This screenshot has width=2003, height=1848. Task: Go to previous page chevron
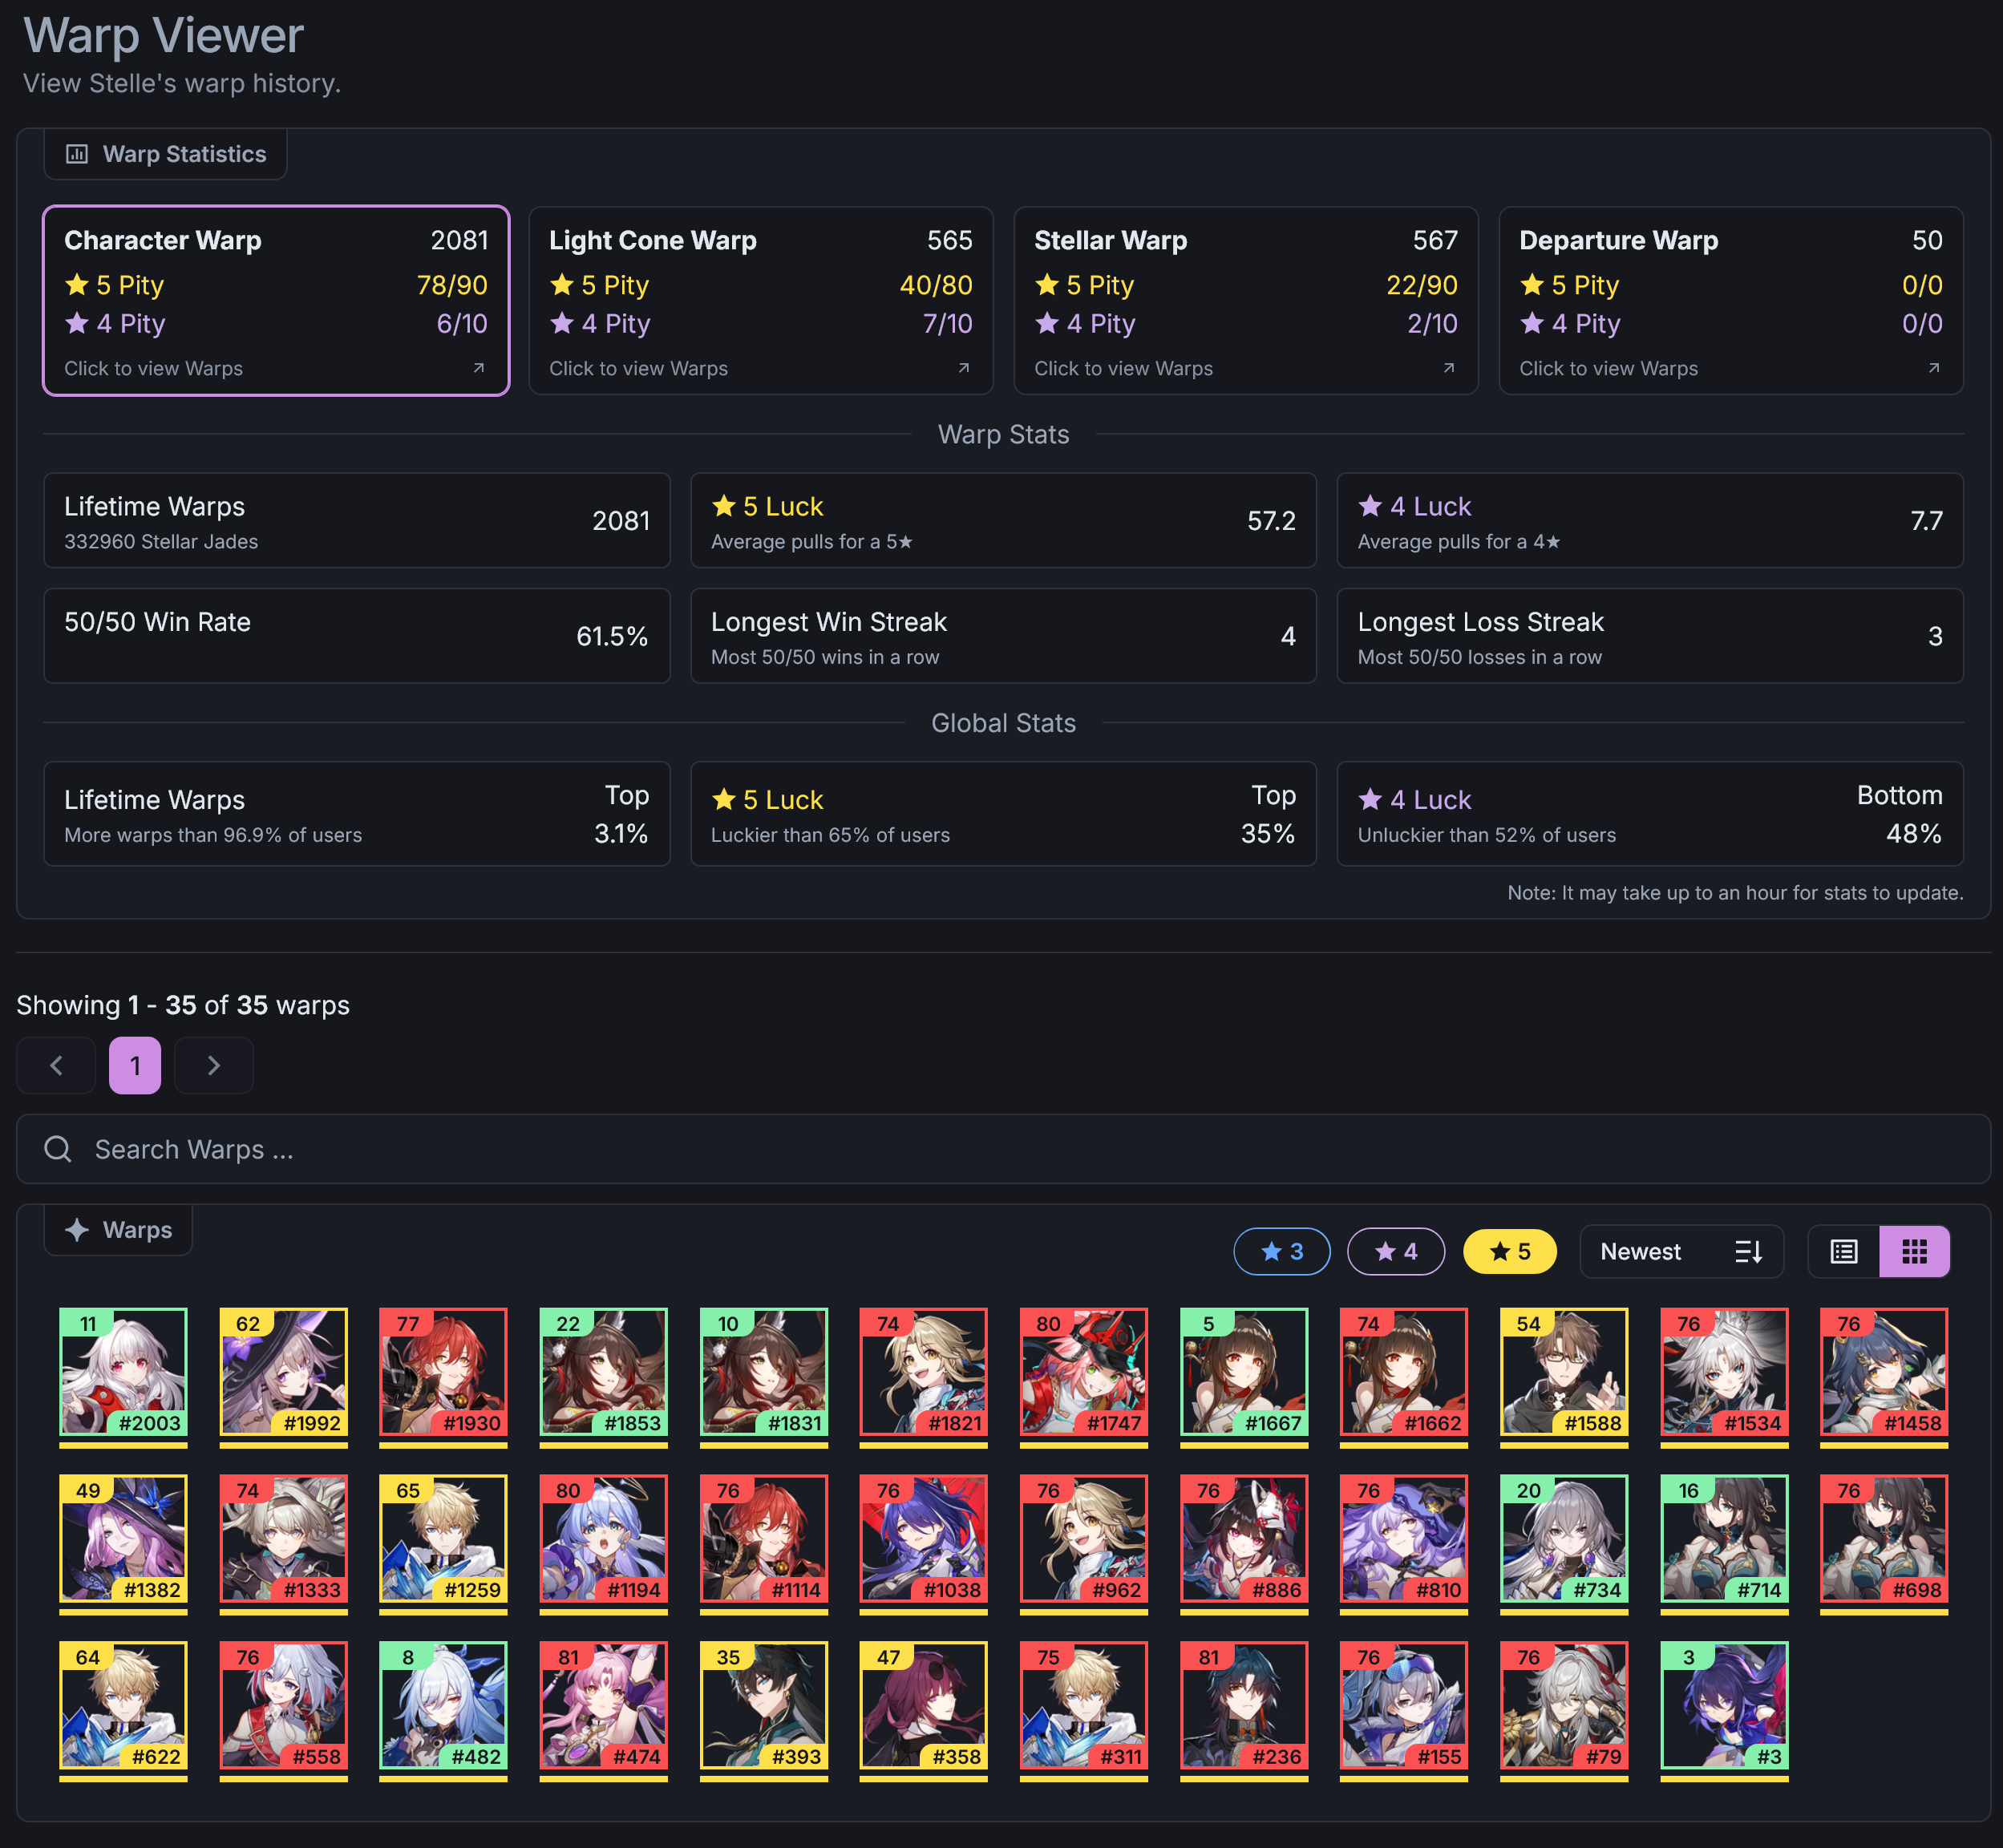56,1065
